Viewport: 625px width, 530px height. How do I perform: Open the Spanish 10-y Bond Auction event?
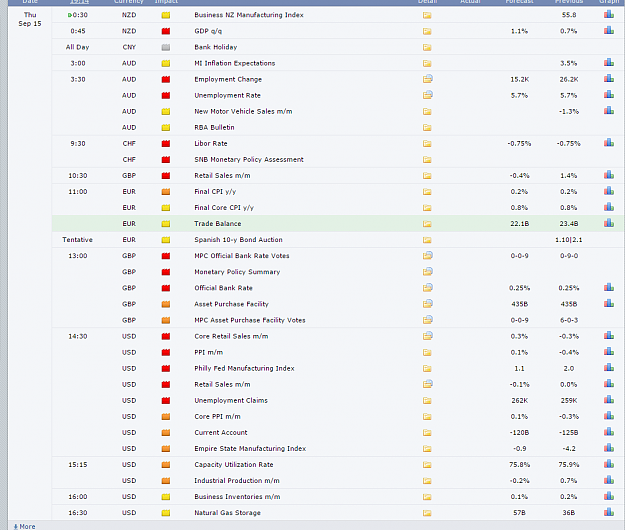pyautogui.click(x=238, y=240)
